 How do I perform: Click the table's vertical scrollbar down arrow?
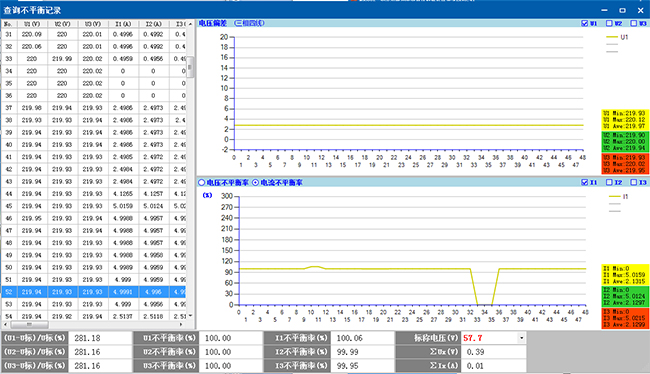(190, 316)
